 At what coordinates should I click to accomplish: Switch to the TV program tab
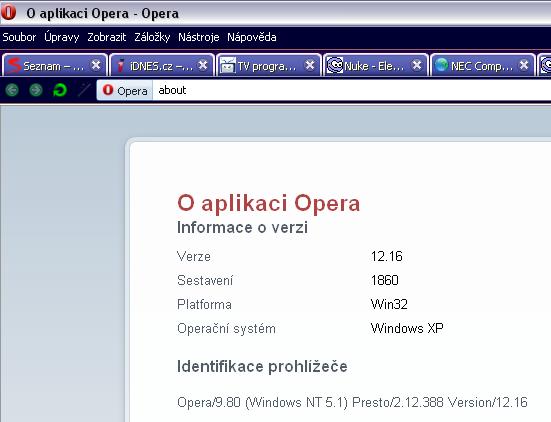pyautogui.click(x=269, y=65)
